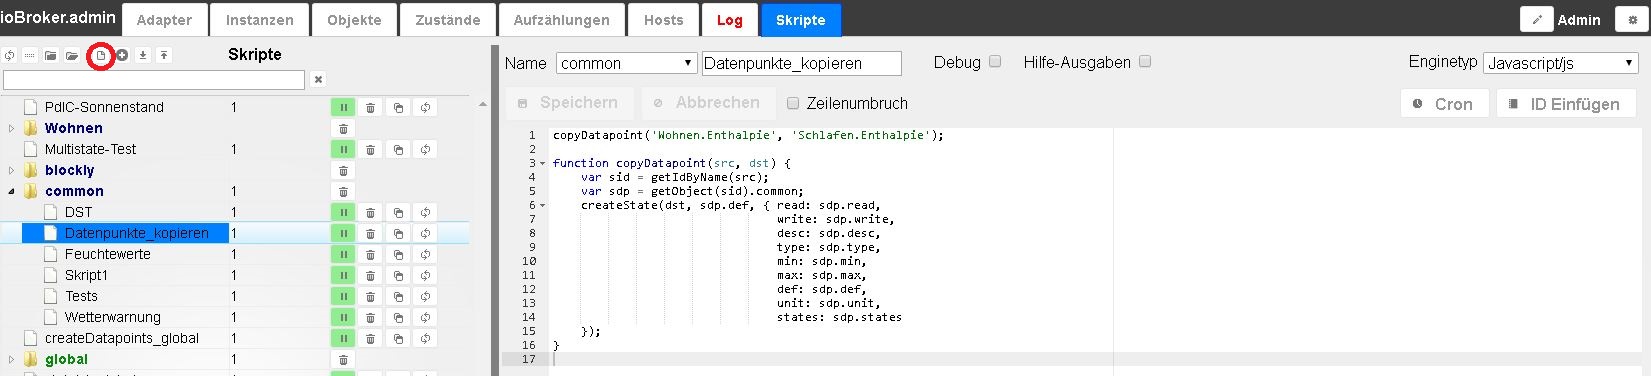Viewport: 1651px width, 376px height.
Task: Delete the Multistate-Test script
Action: pyautogui.click(x=370, y=149)
